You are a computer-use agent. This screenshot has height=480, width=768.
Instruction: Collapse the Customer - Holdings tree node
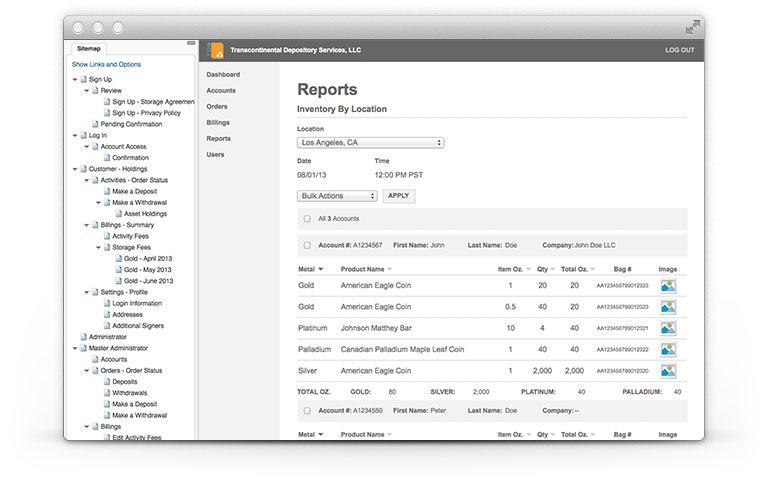tap(75, 169)
